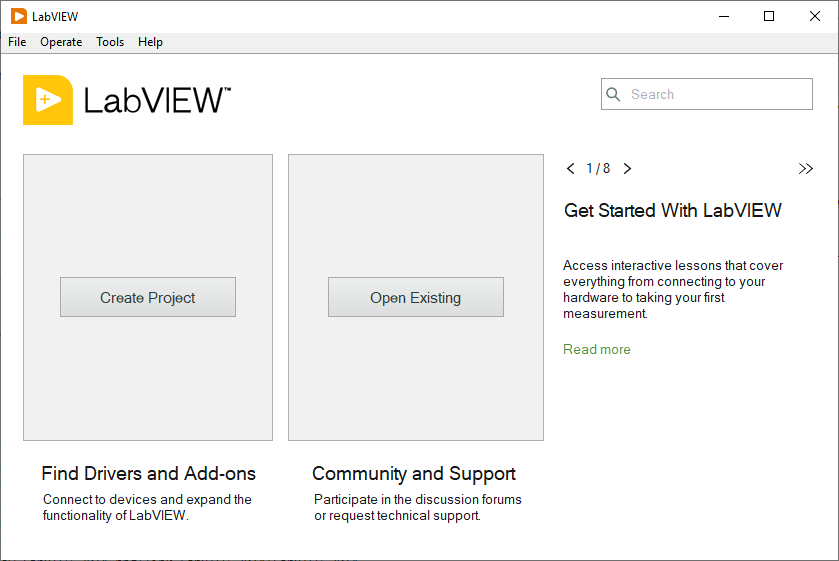The width and height of the screenshot is (839, 561).
Task: Click the magnifying glass search icon
Action: 614,94
